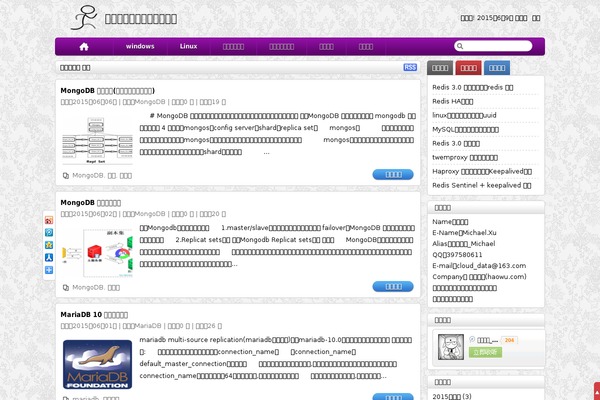Open the 'Redis HA' sidebar link
600x400 pixels.
tap(453, 101)
